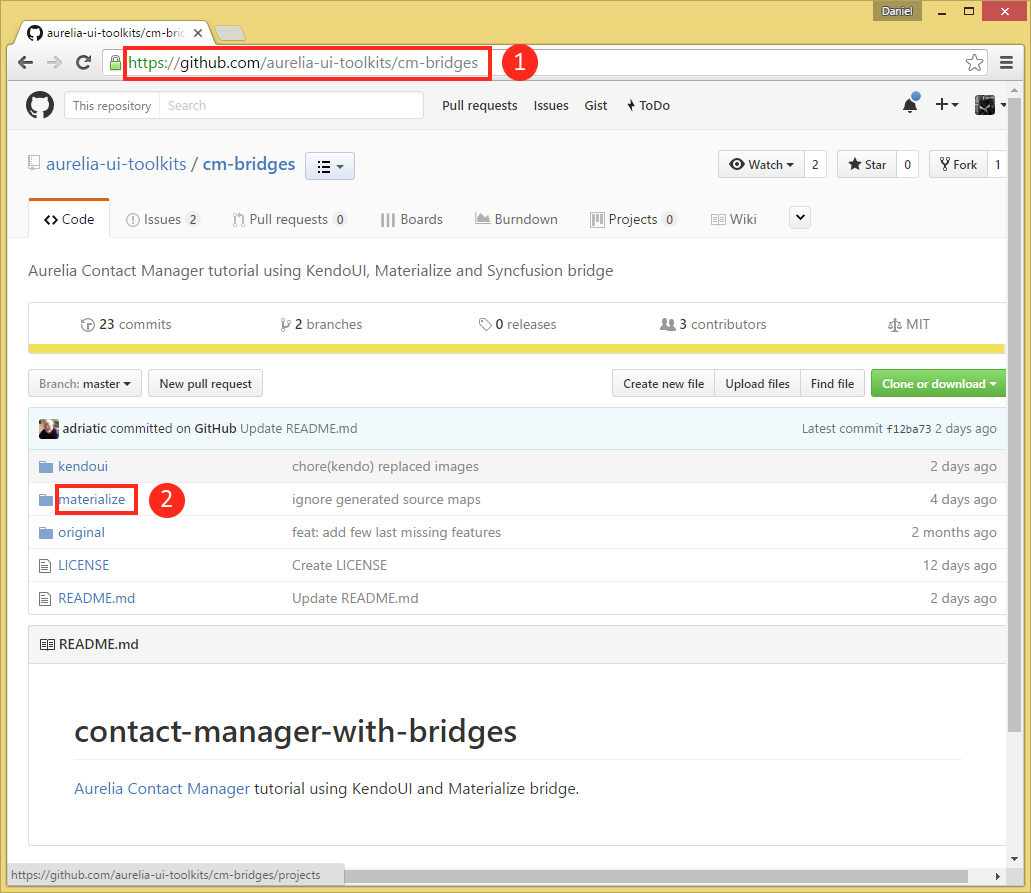Open the Boards tab
The height and width of the screenshot is (893, 1031).
(x=412, y=219)
